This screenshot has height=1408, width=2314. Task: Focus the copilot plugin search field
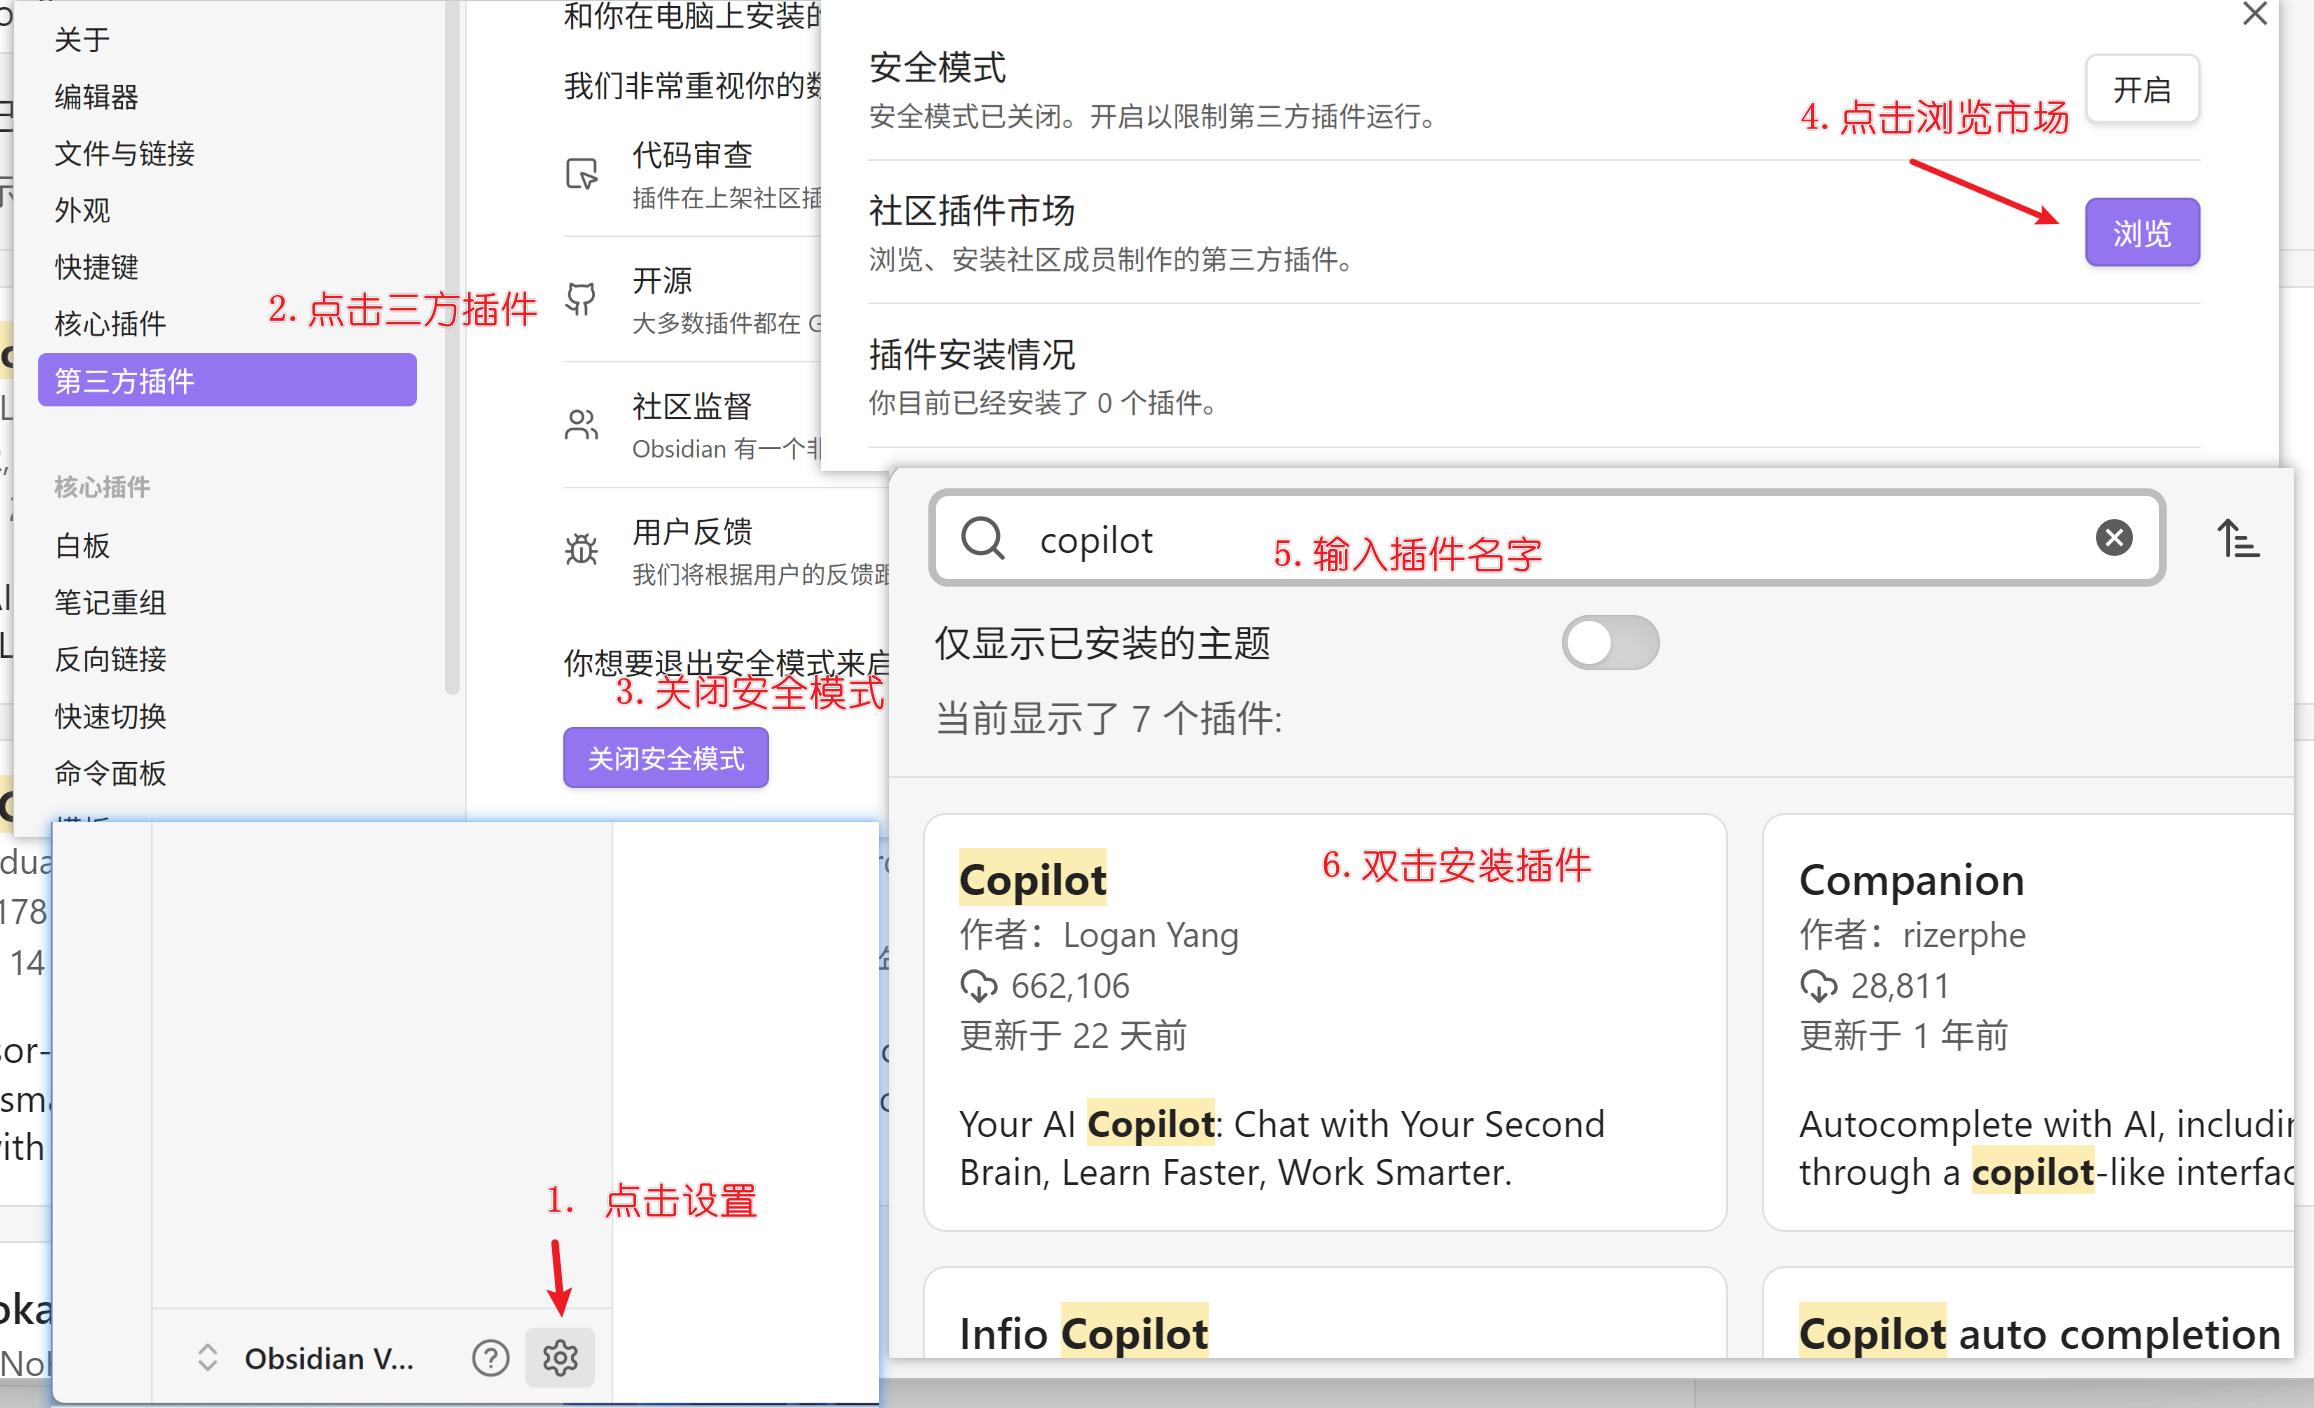pyautogui.click(x=1547, y=538)
